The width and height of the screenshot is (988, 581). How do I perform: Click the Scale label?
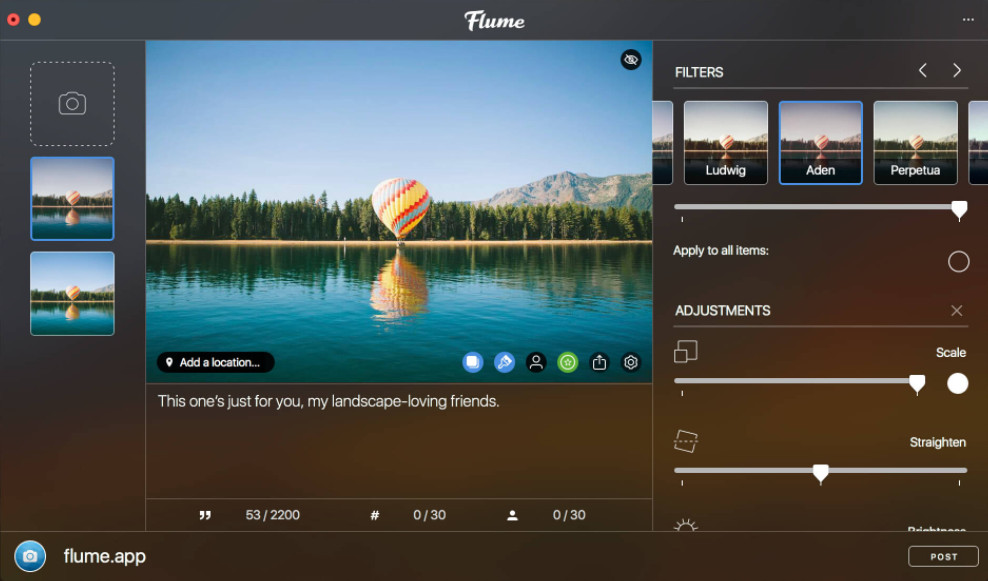click(951, 353)
